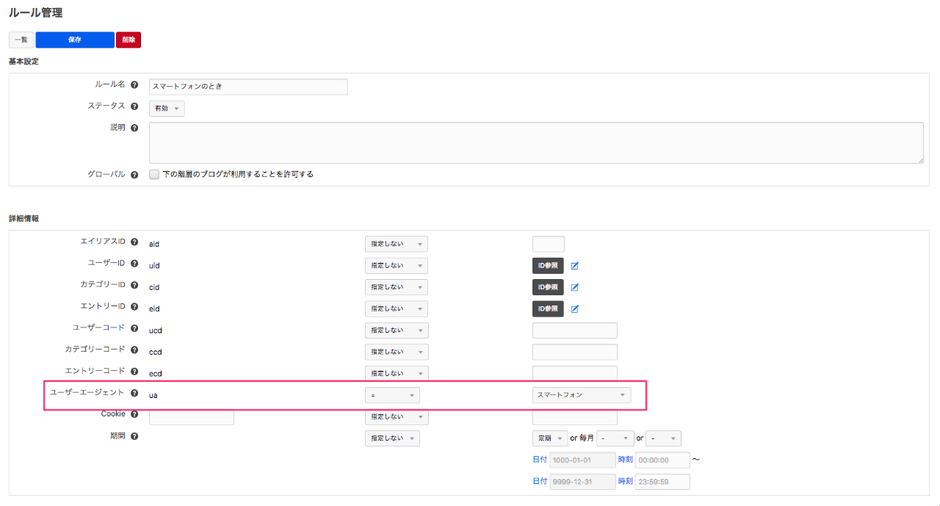
Task: Click into the 説明 text area
Action: point(536,143)
